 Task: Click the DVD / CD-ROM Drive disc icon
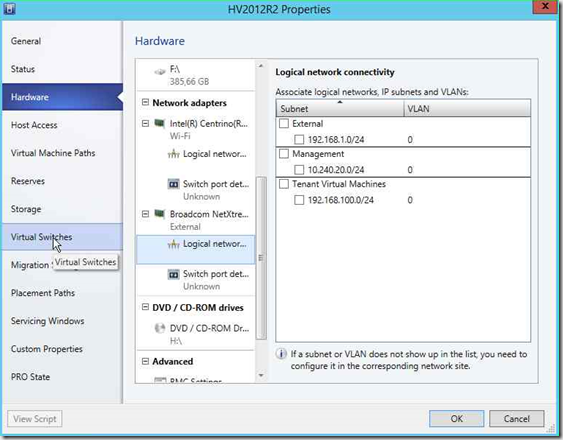159,328
